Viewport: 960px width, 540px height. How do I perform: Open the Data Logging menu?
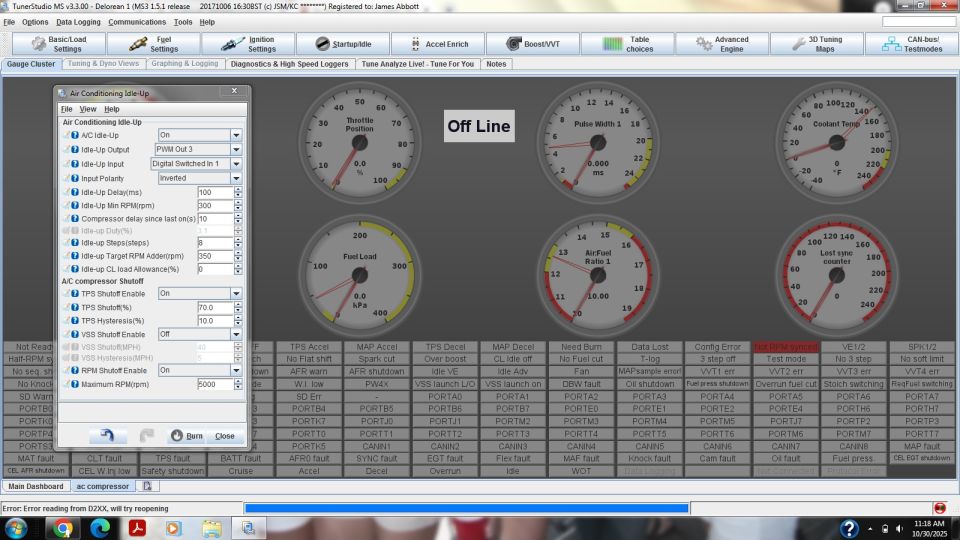click(78, 22)
